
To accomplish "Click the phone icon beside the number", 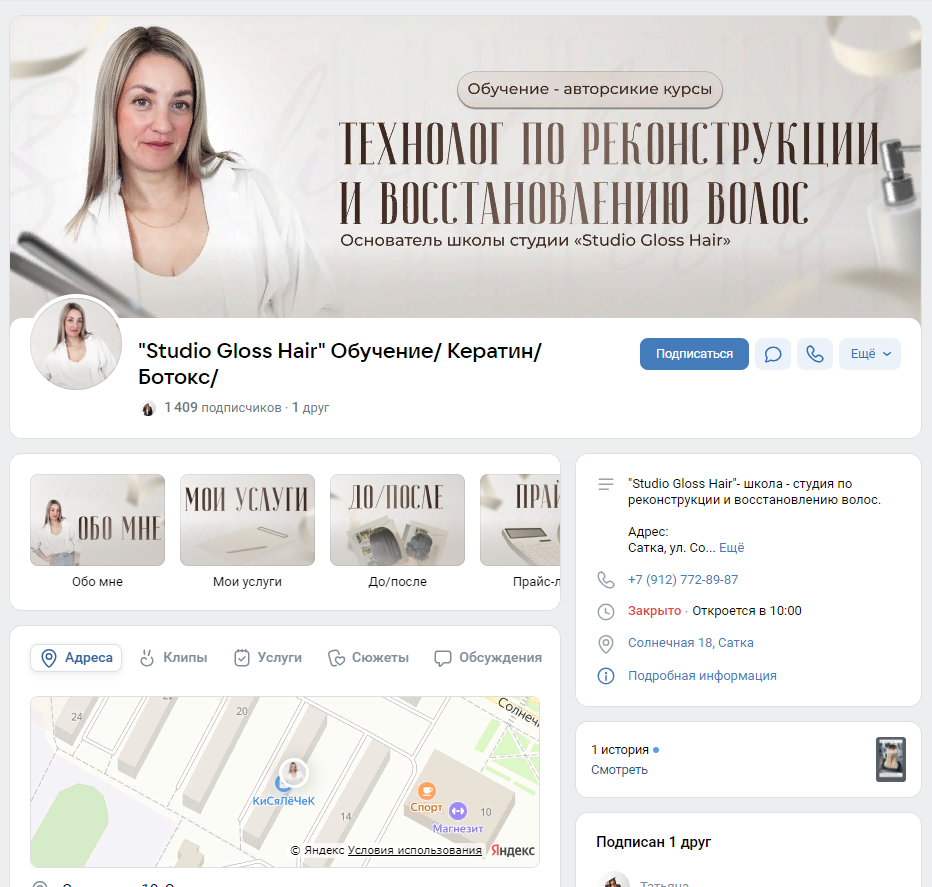I will 606,580.
